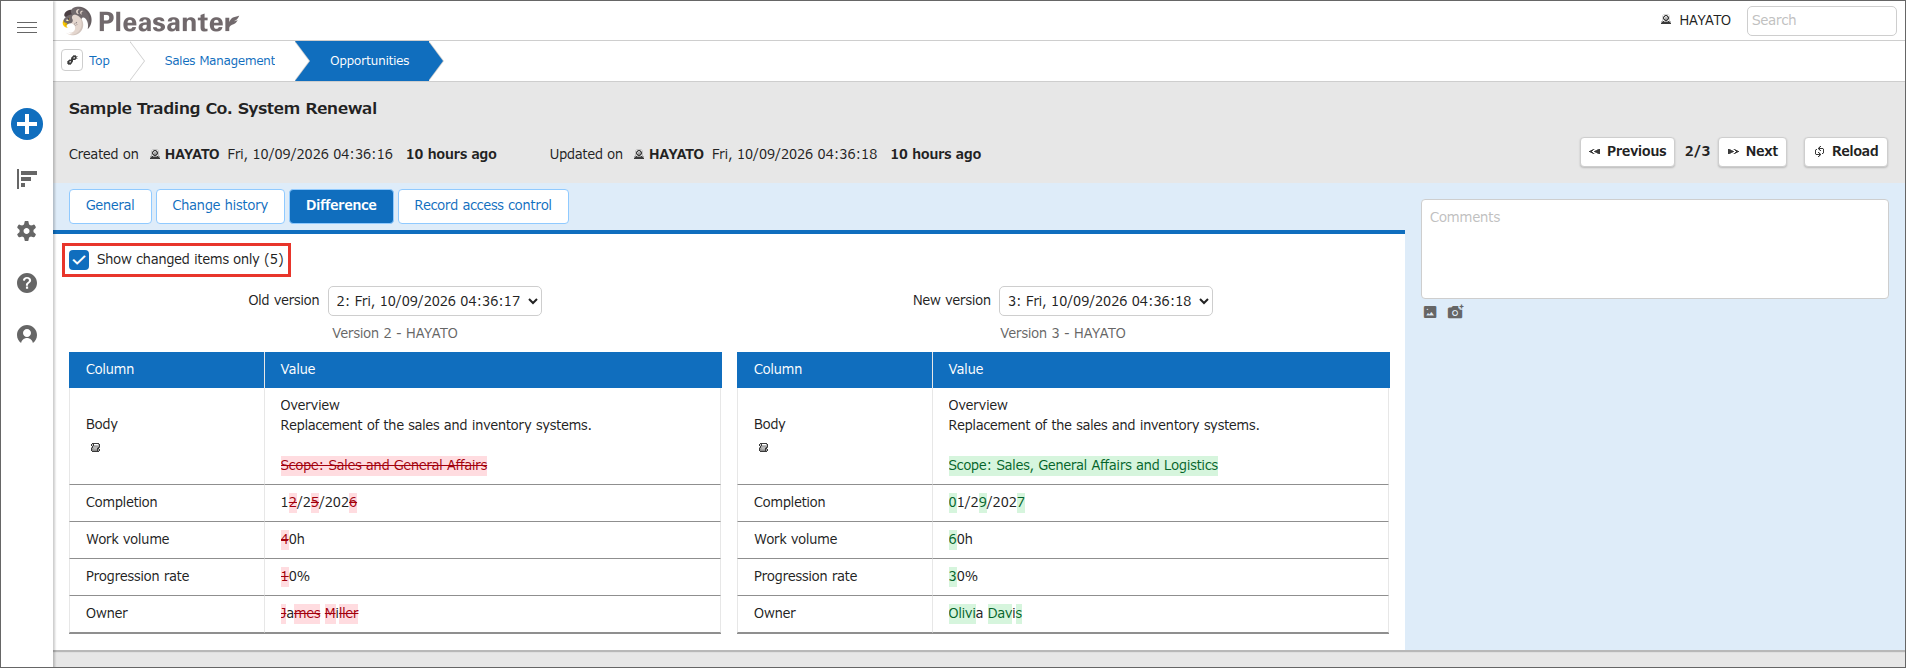Click the old Progression rate value 10%
The width and height of the screenshot is (1906, 668).
point(295,576)
